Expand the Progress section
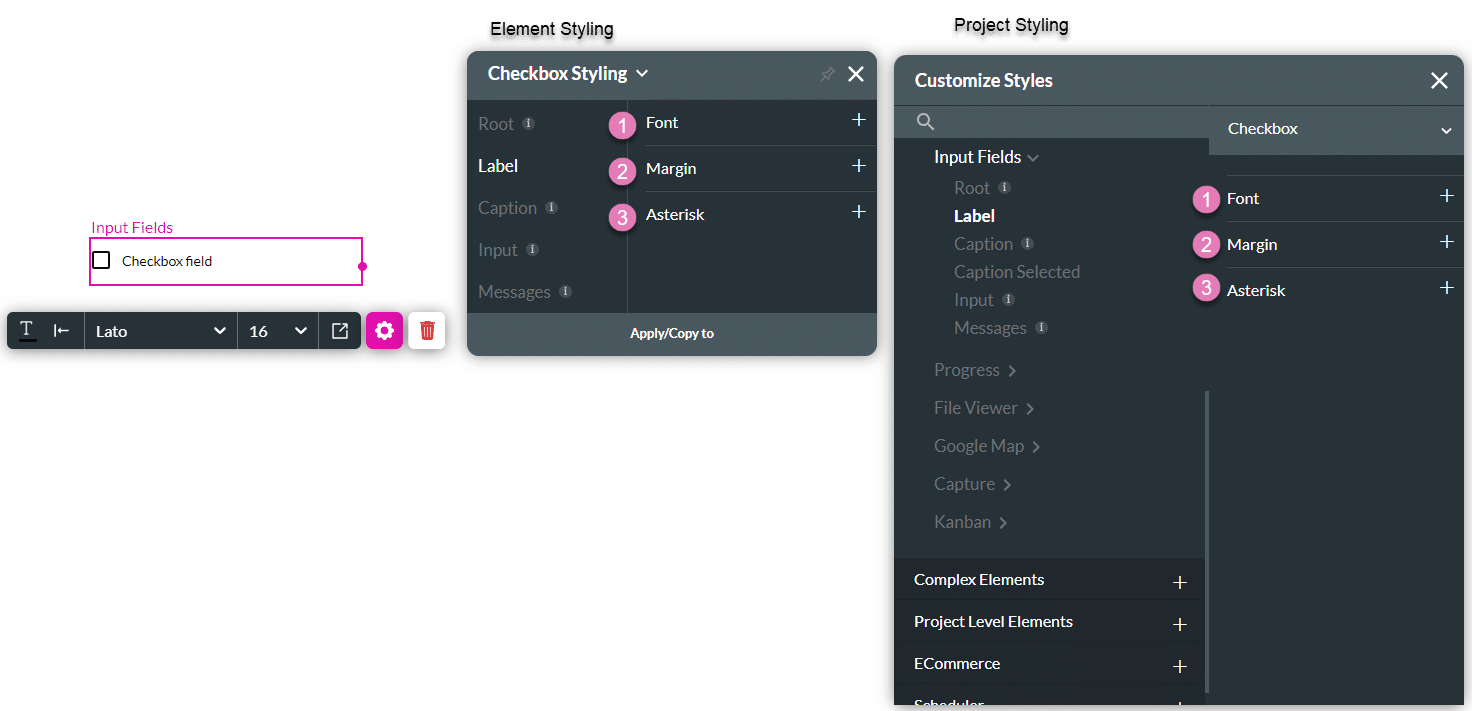Image resolution: width=1472 pixels, height=711 pixels. [x=975, y=370]
